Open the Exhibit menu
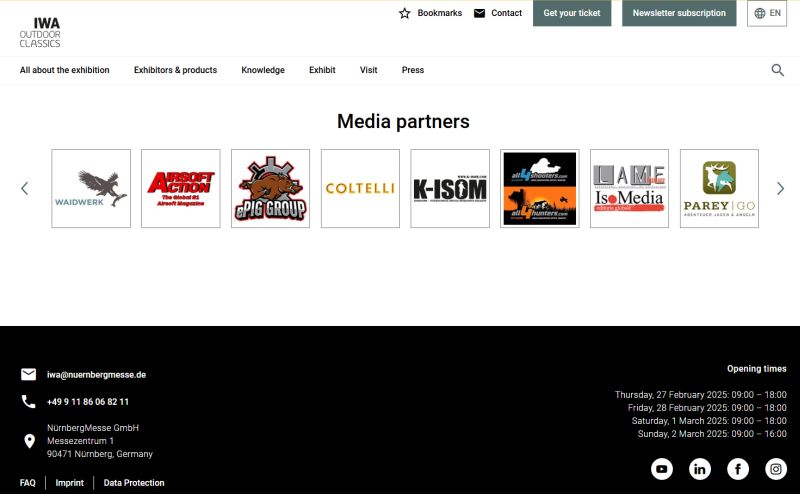Screen dimensions: 800x494 322,70
